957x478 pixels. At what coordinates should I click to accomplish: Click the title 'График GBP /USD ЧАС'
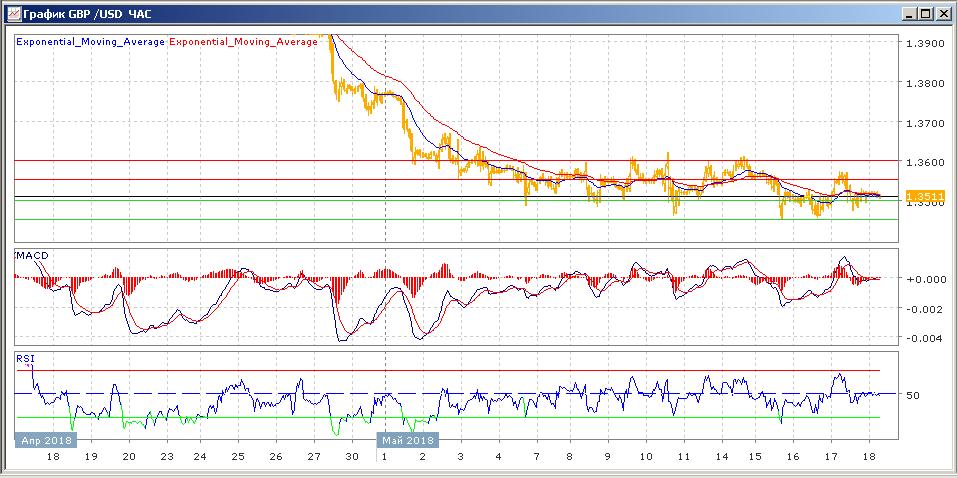click(x=85, y=14)
